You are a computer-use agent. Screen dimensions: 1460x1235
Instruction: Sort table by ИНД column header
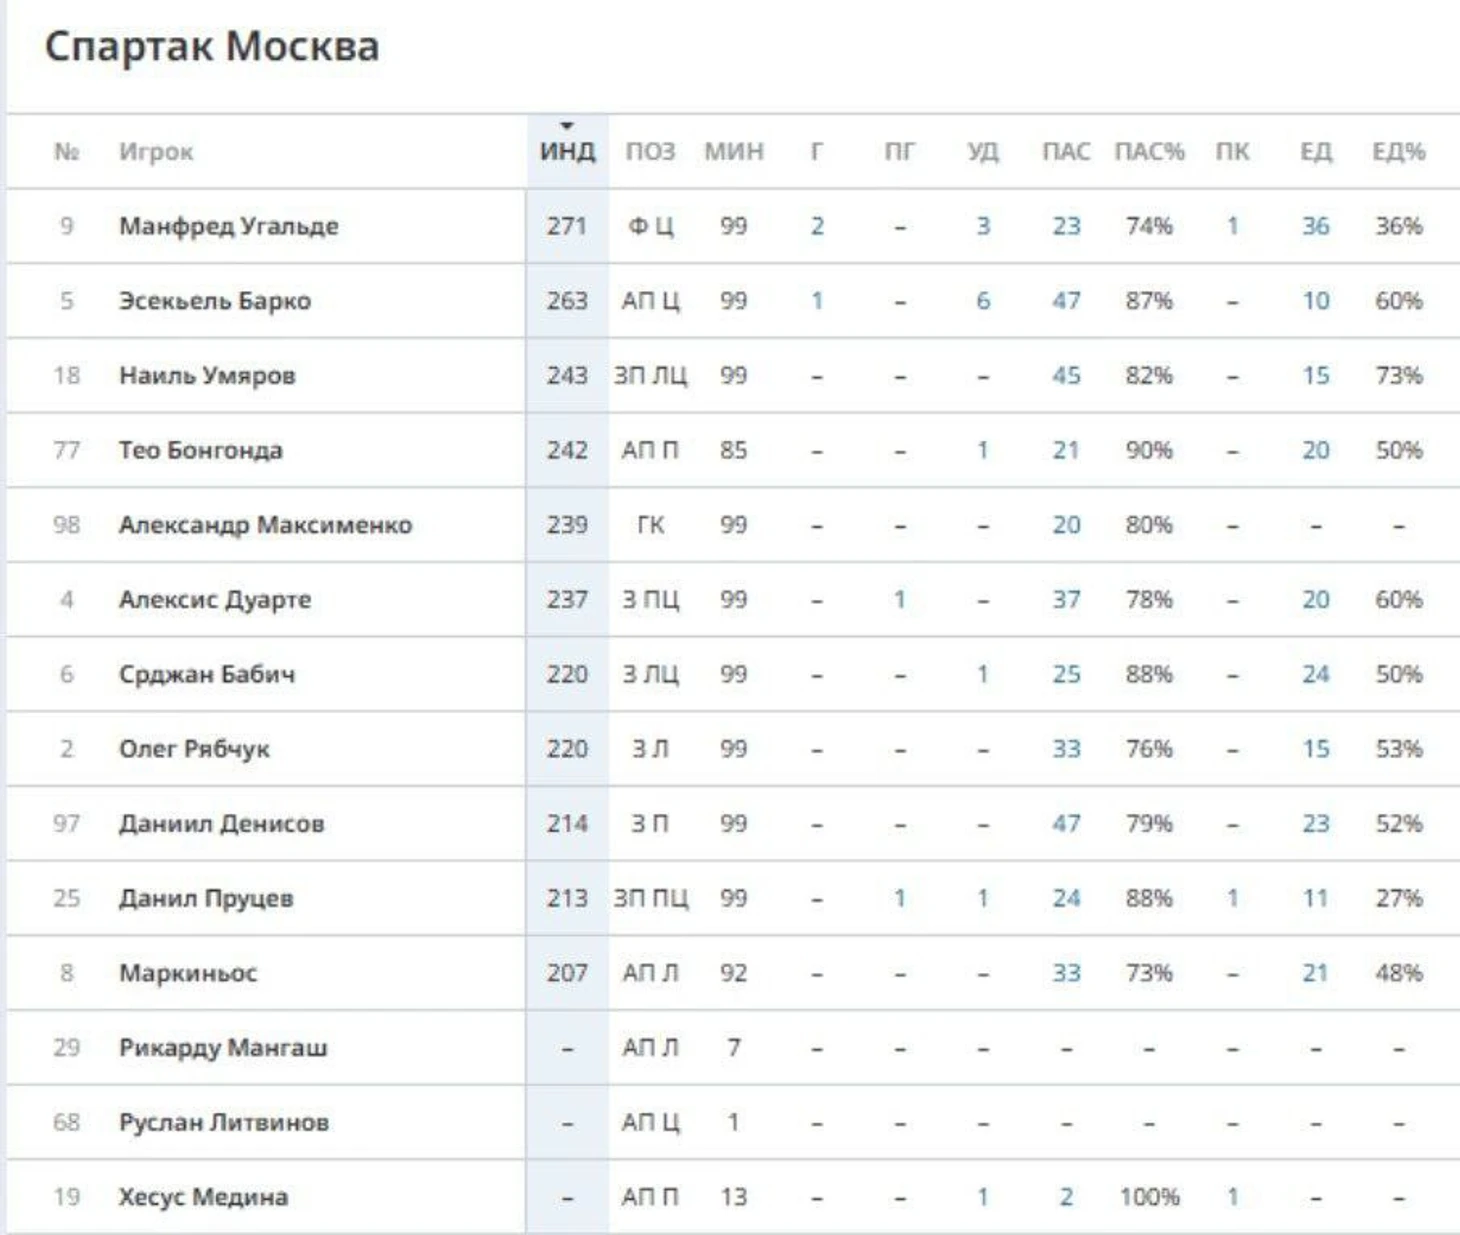[x=567, y=151]
